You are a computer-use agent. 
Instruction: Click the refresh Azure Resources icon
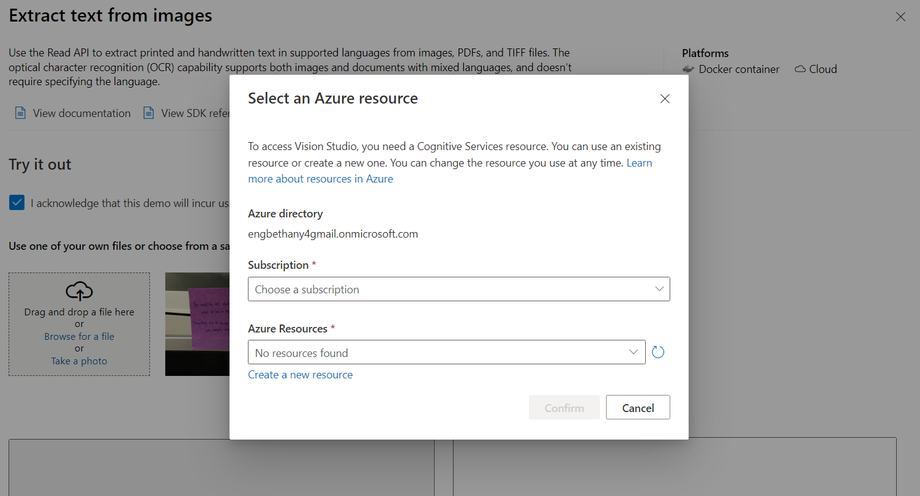[658, 352]
